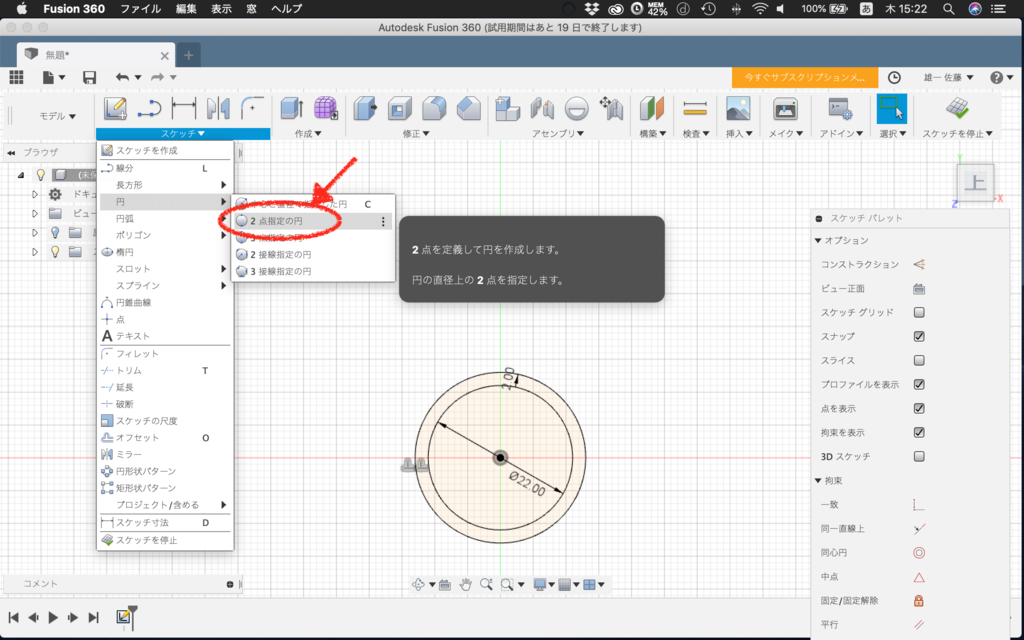The width and height of the screenshot is (1024, 640).
Task: Open the ファイル menu in menu bar
Action: pyautogui.click(x=140, y=8)
